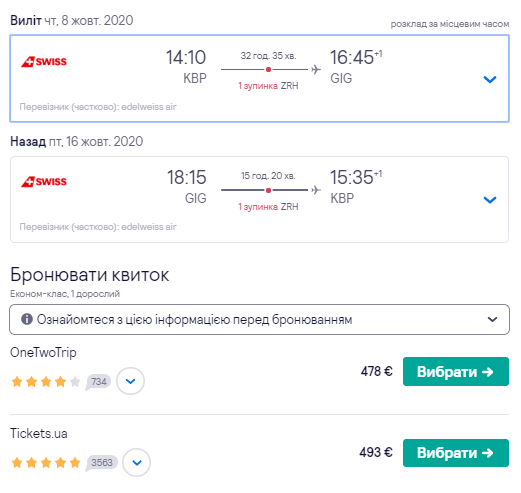Click Tickets.ua five-star rating
This screenshot has width=521, height=493.
[46, 463]
